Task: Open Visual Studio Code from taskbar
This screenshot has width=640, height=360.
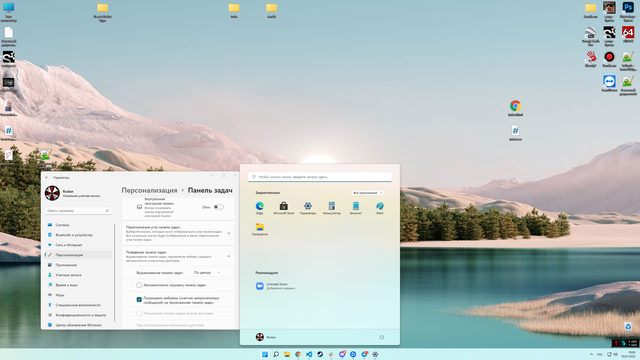Action: (309, 354)
